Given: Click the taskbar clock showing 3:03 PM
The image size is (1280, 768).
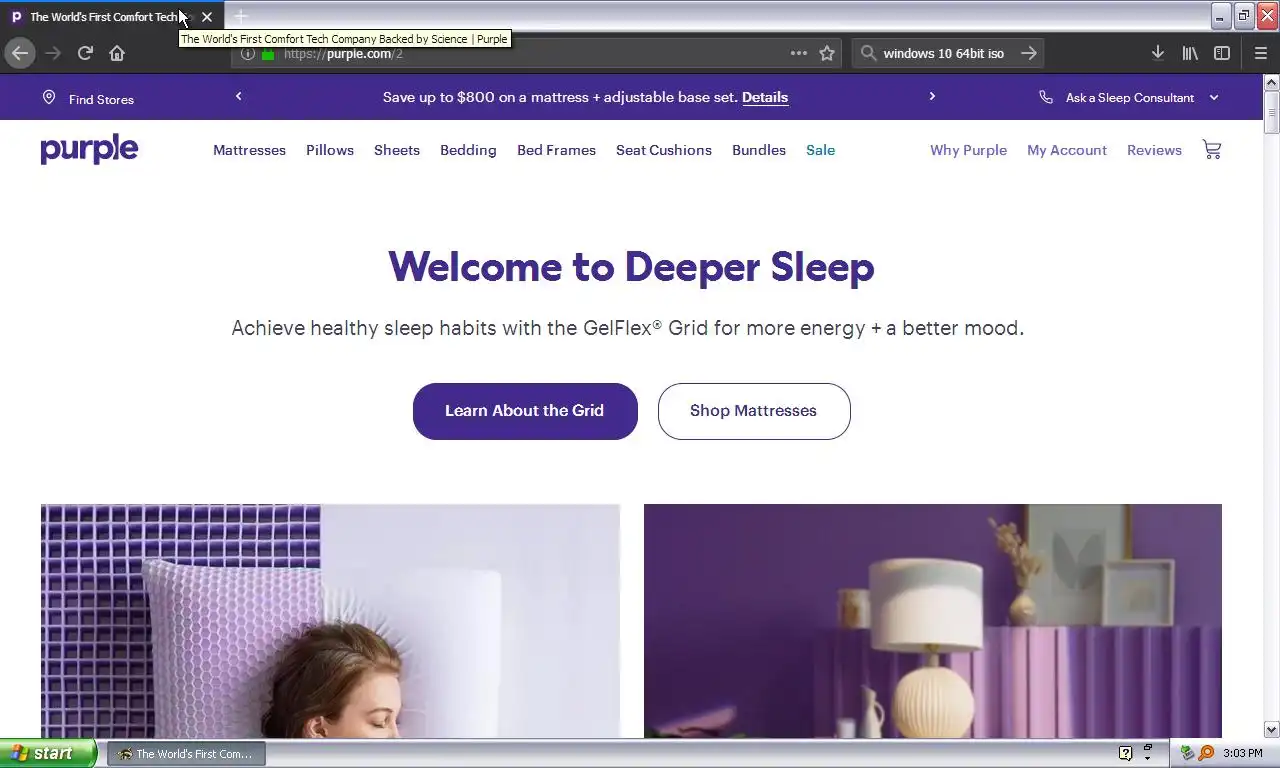Looking at the screenshot, I should pos(1242,753).
